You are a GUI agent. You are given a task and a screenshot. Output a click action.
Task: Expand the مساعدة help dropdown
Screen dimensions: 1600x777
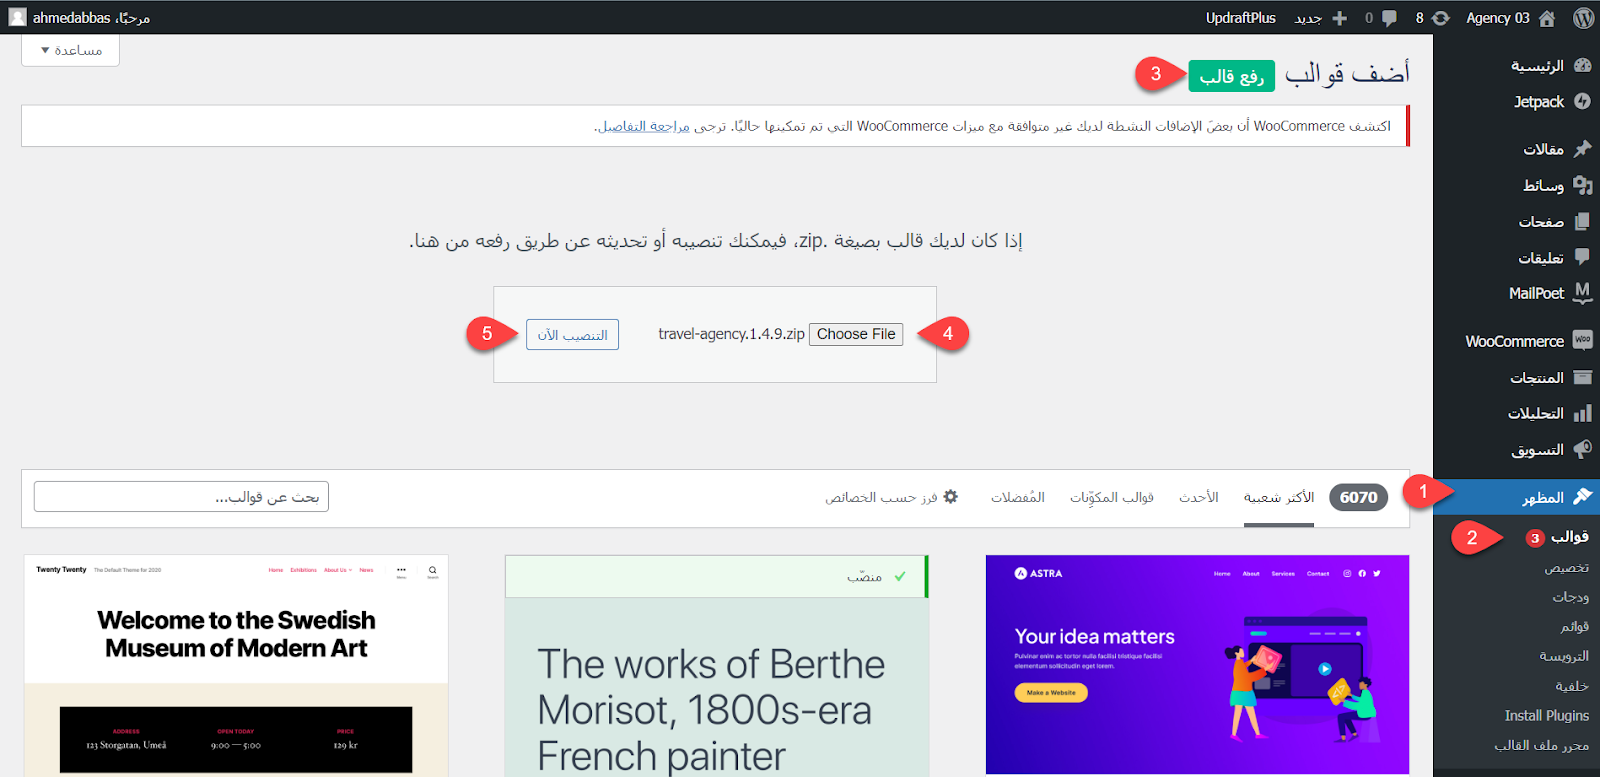tap(70, 50)
